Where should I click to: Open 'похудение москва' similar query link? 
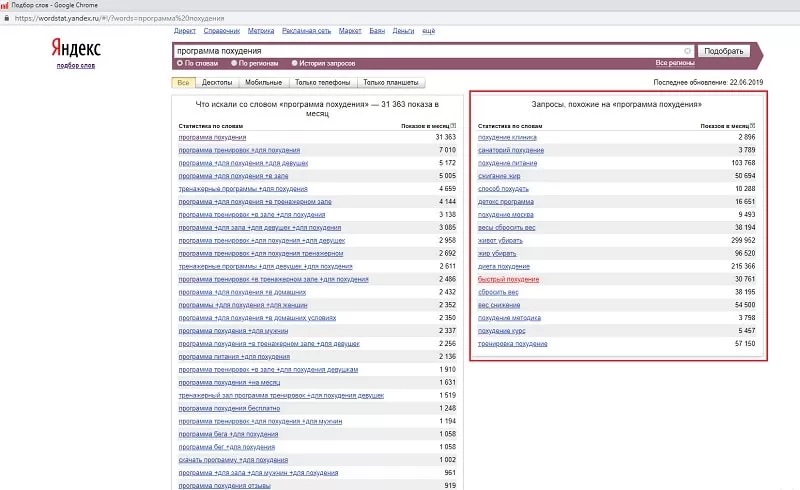point(506,214)
